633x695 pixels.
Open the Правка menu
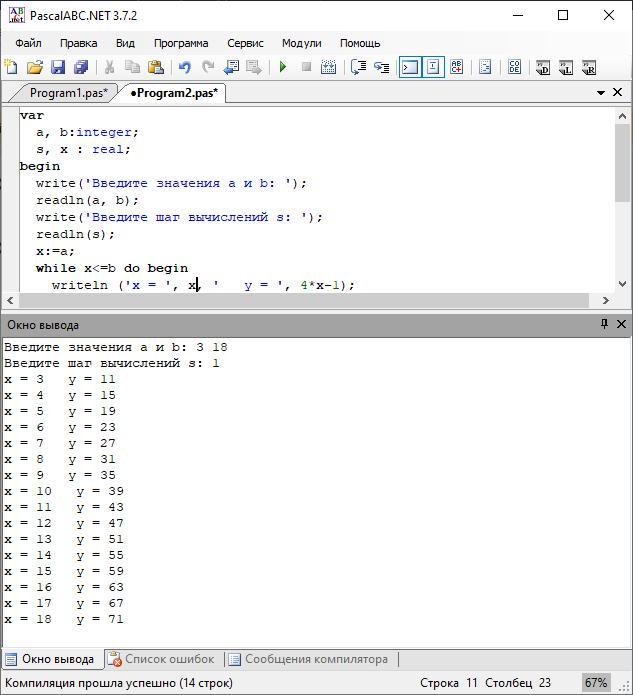[x=78, y=43]
